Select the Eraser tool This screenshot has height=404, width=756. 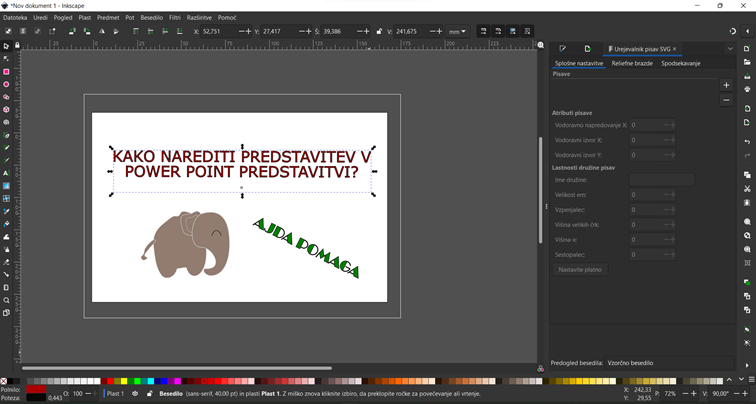click(6, 262)
